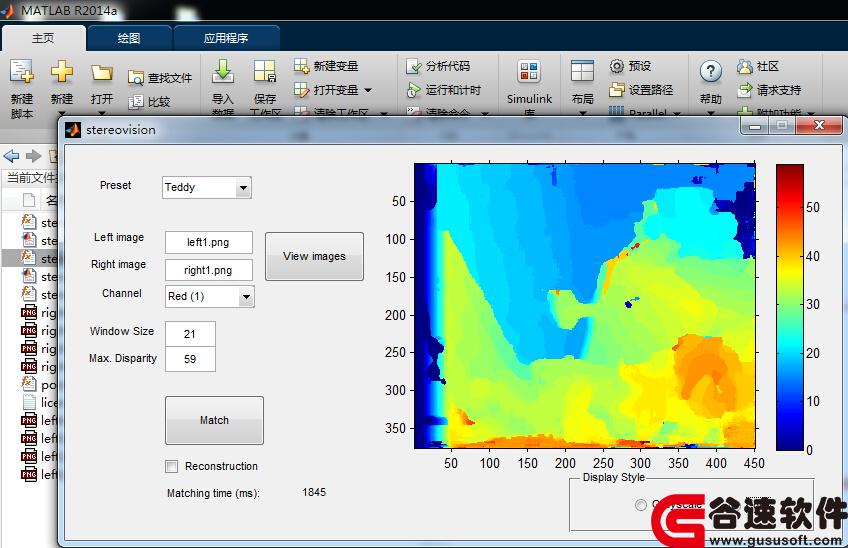The width and height of the screenshot is (848, 548).
Task: Click the View images button
Action: coord(314,256)
